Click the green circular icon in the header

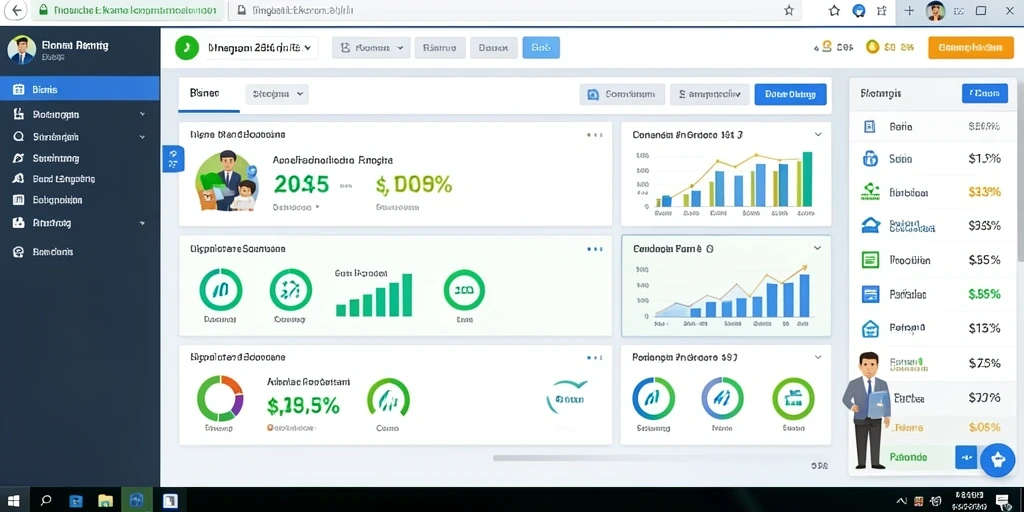tap(186, 48)
